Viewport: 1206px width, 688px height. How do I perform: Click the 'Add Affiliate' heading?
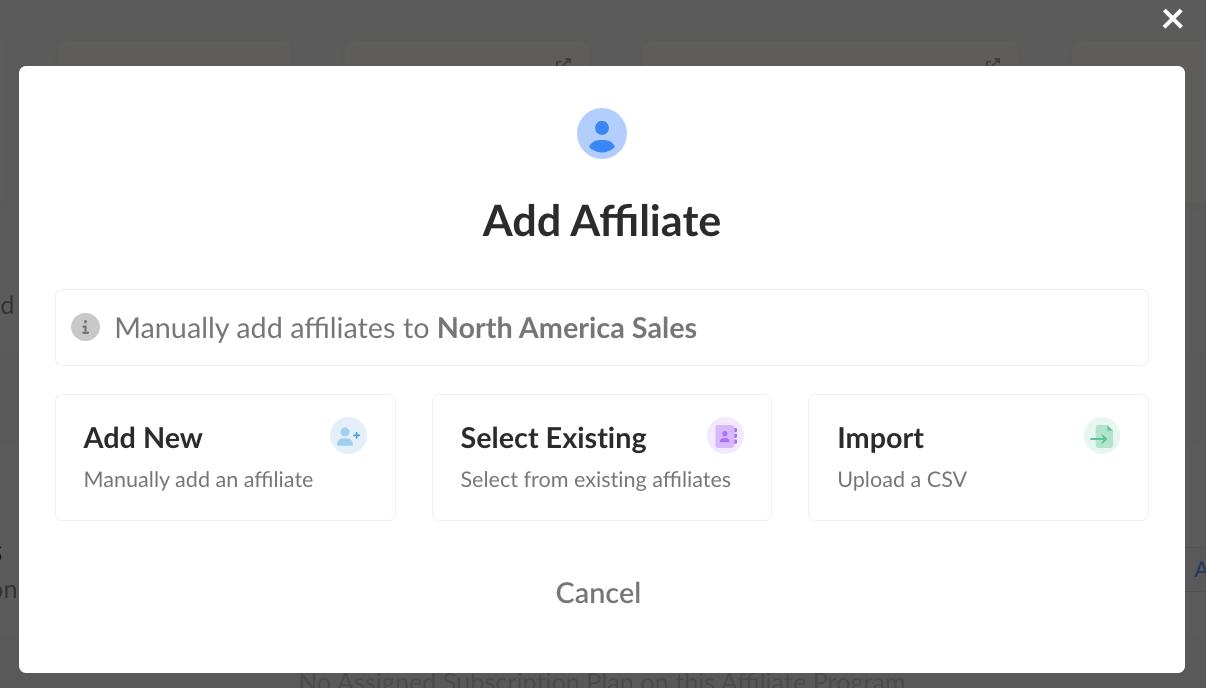point(602,220)
